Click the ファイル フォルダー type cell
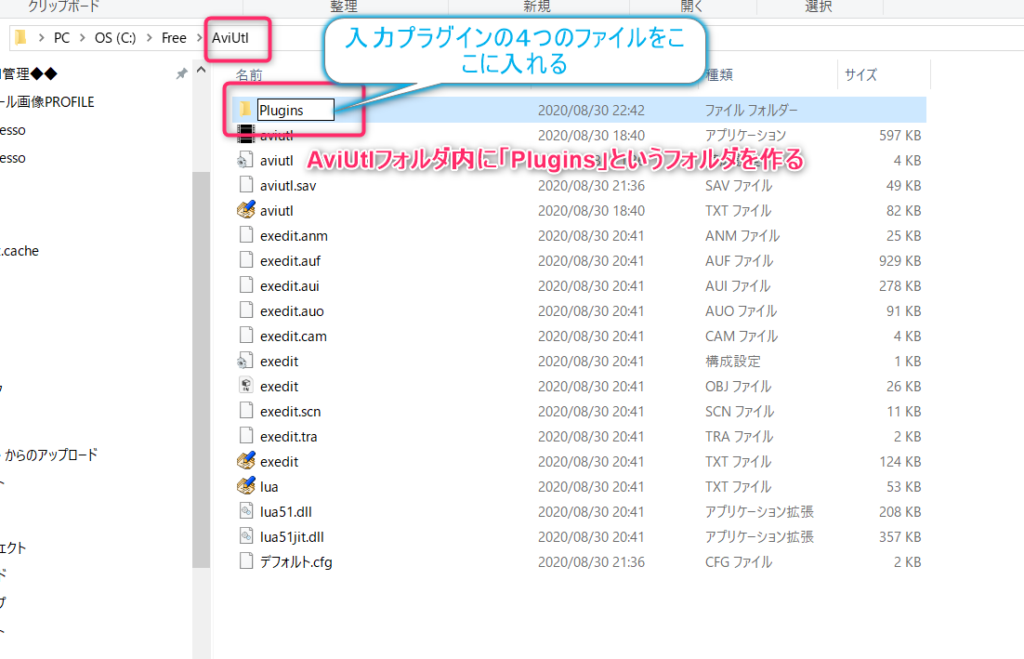 tap(752, 110)
